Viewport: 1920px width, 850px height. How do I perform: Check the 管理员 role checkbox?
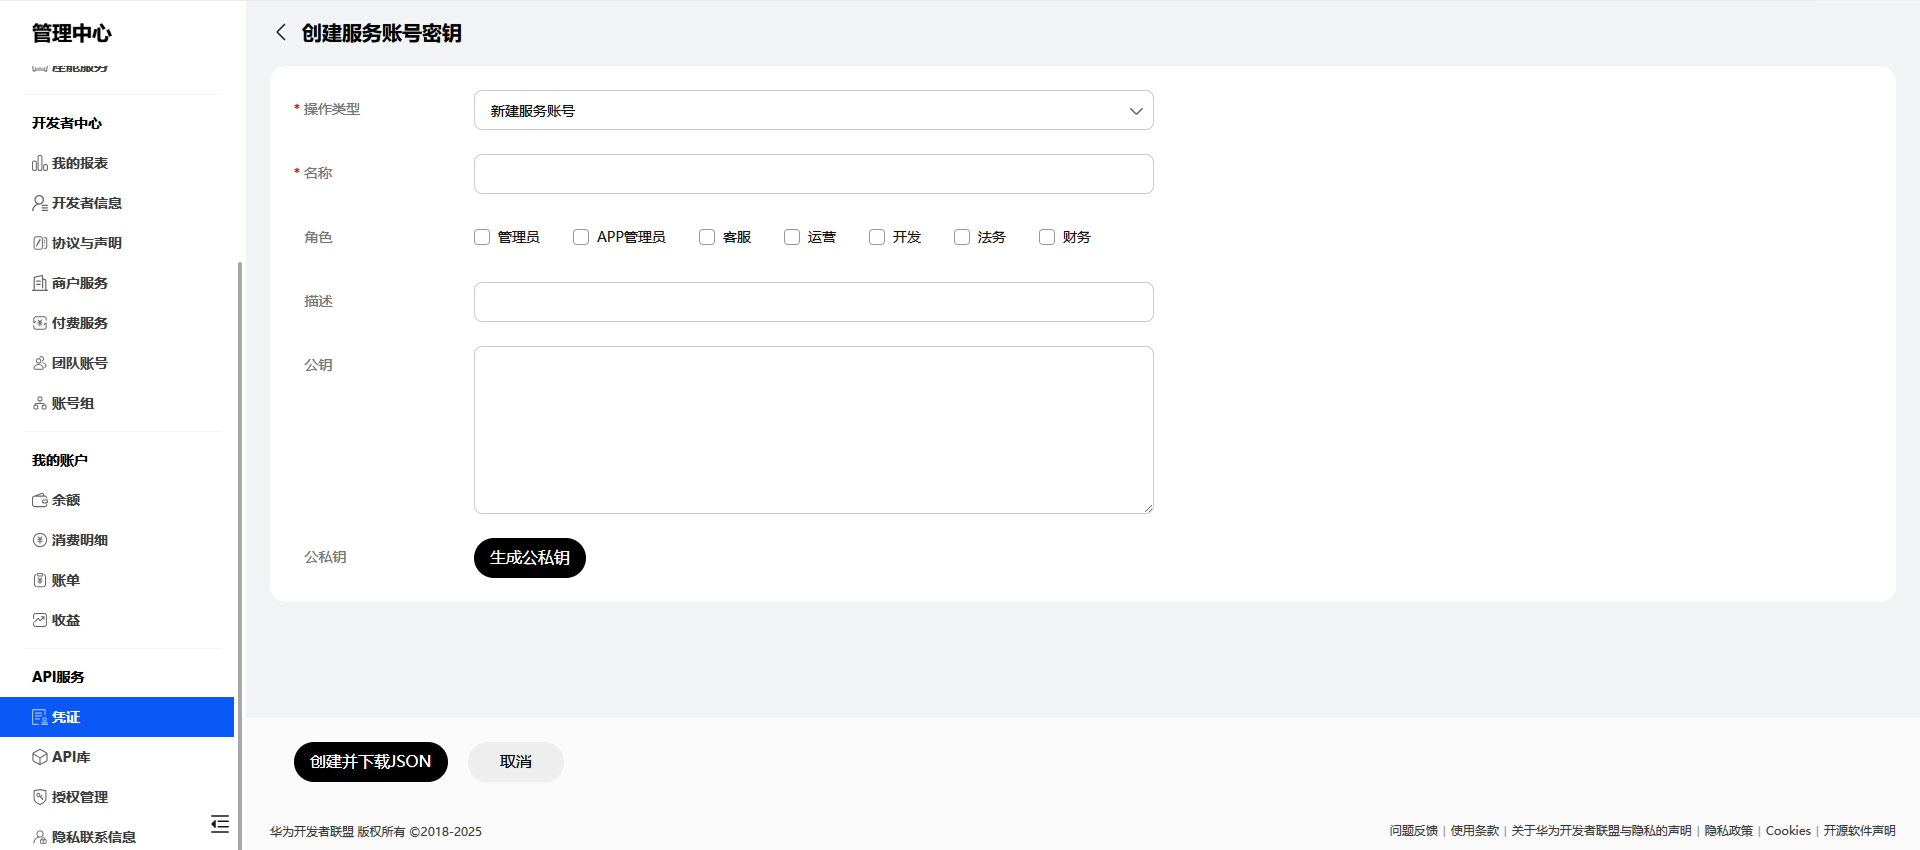point(482,237)
